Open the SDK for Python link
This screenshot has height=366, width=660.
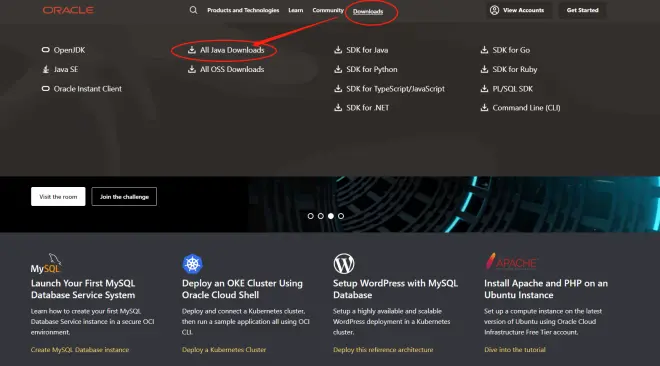click(372, 69)
